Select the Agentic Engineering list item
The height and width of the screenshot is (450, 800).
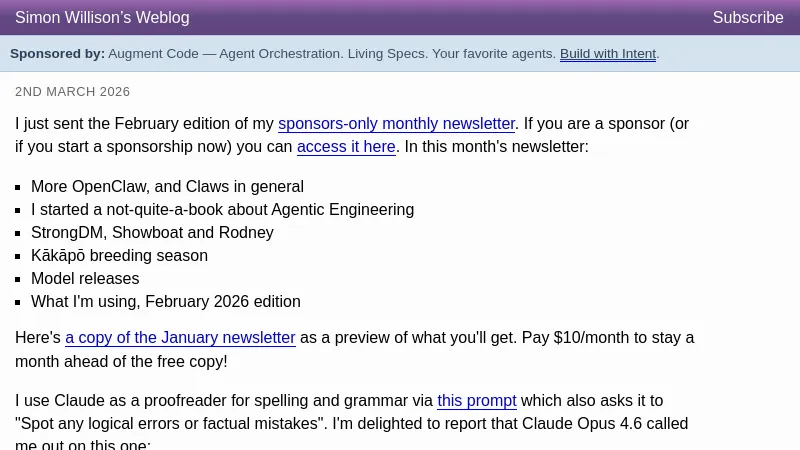pos(222,210)
